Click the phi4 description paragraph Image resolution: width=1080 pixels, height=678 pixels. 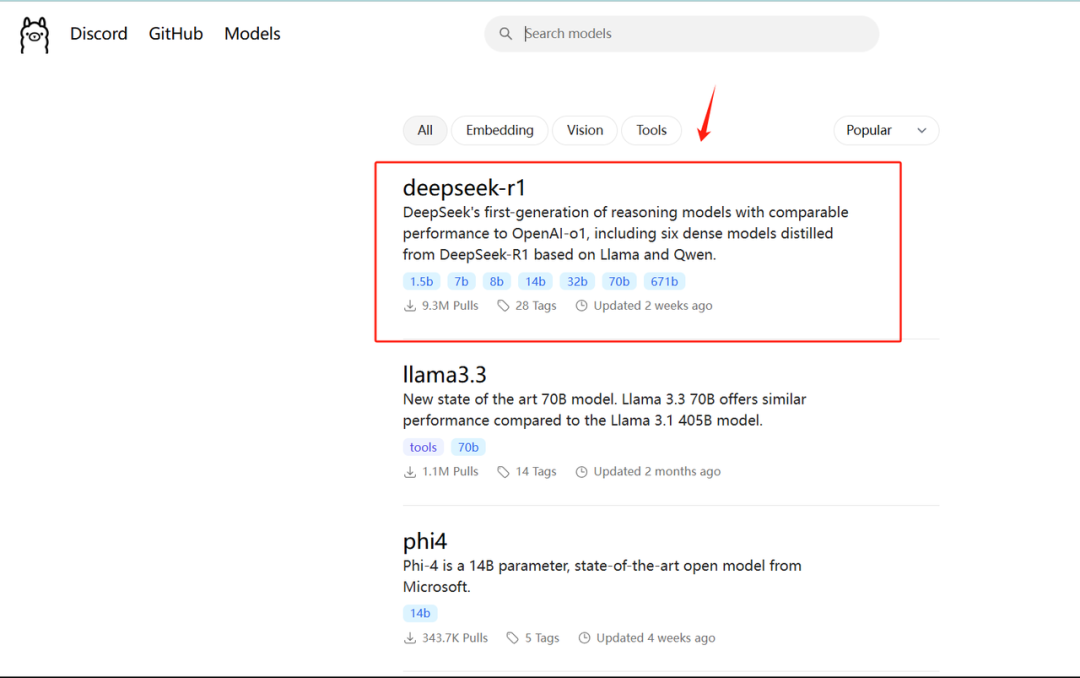(602, 576)
